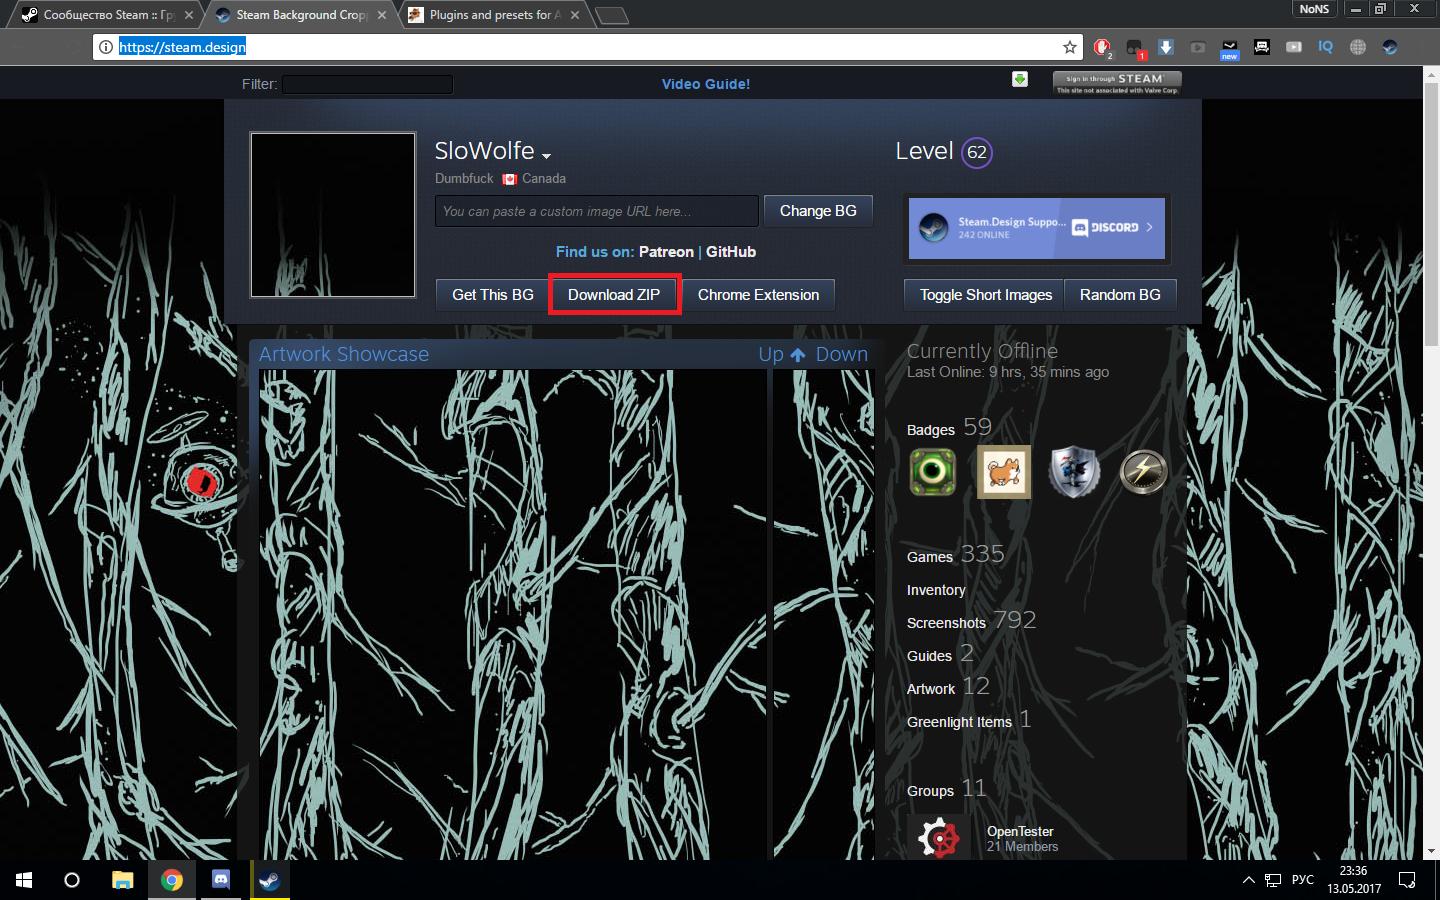Click the green eye badge icon
This screenshot has width=1440, height=900.
932,472
